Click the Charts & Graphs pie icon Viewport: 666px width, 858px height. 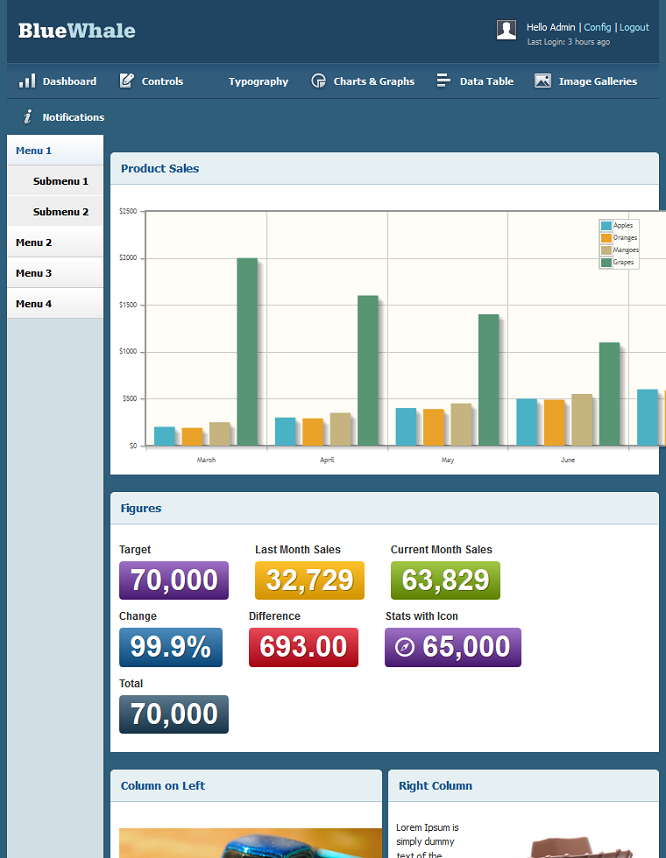(x=319, y=81)
